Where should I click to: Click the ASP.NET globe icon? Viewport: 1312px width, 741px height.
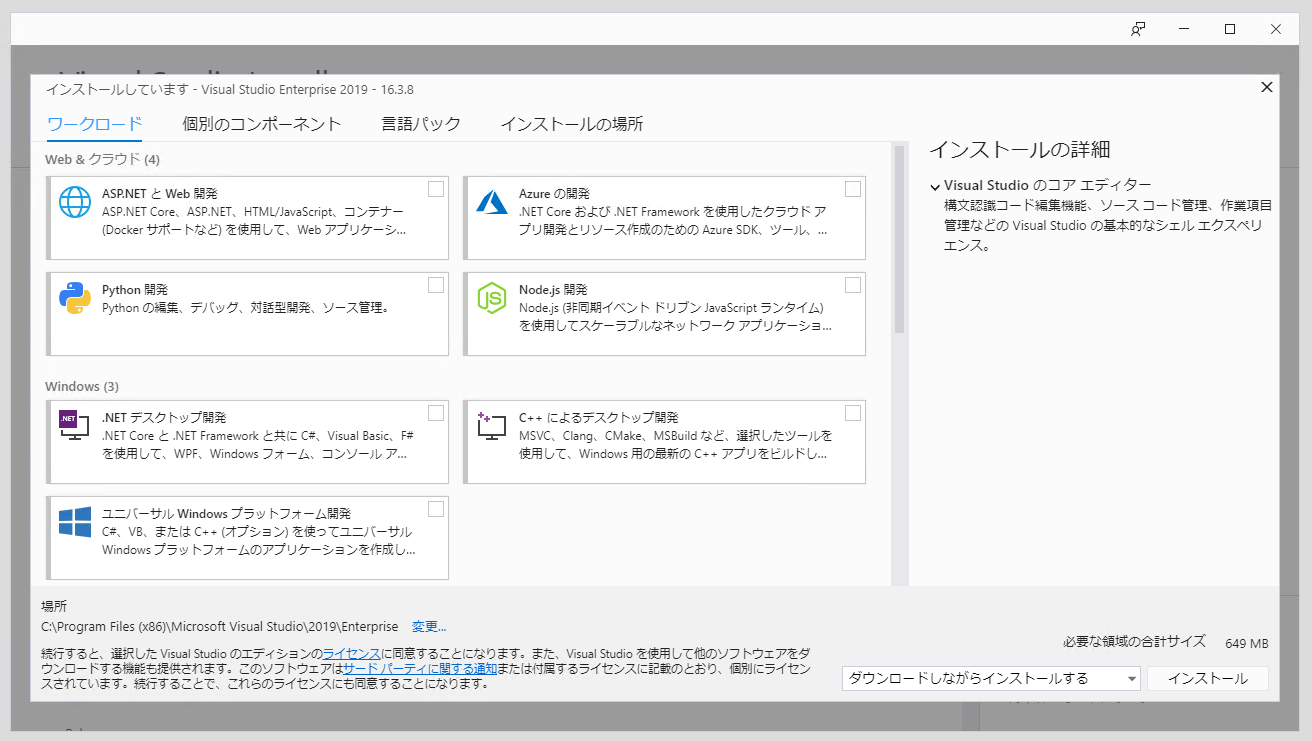click(x=75, y=202)
